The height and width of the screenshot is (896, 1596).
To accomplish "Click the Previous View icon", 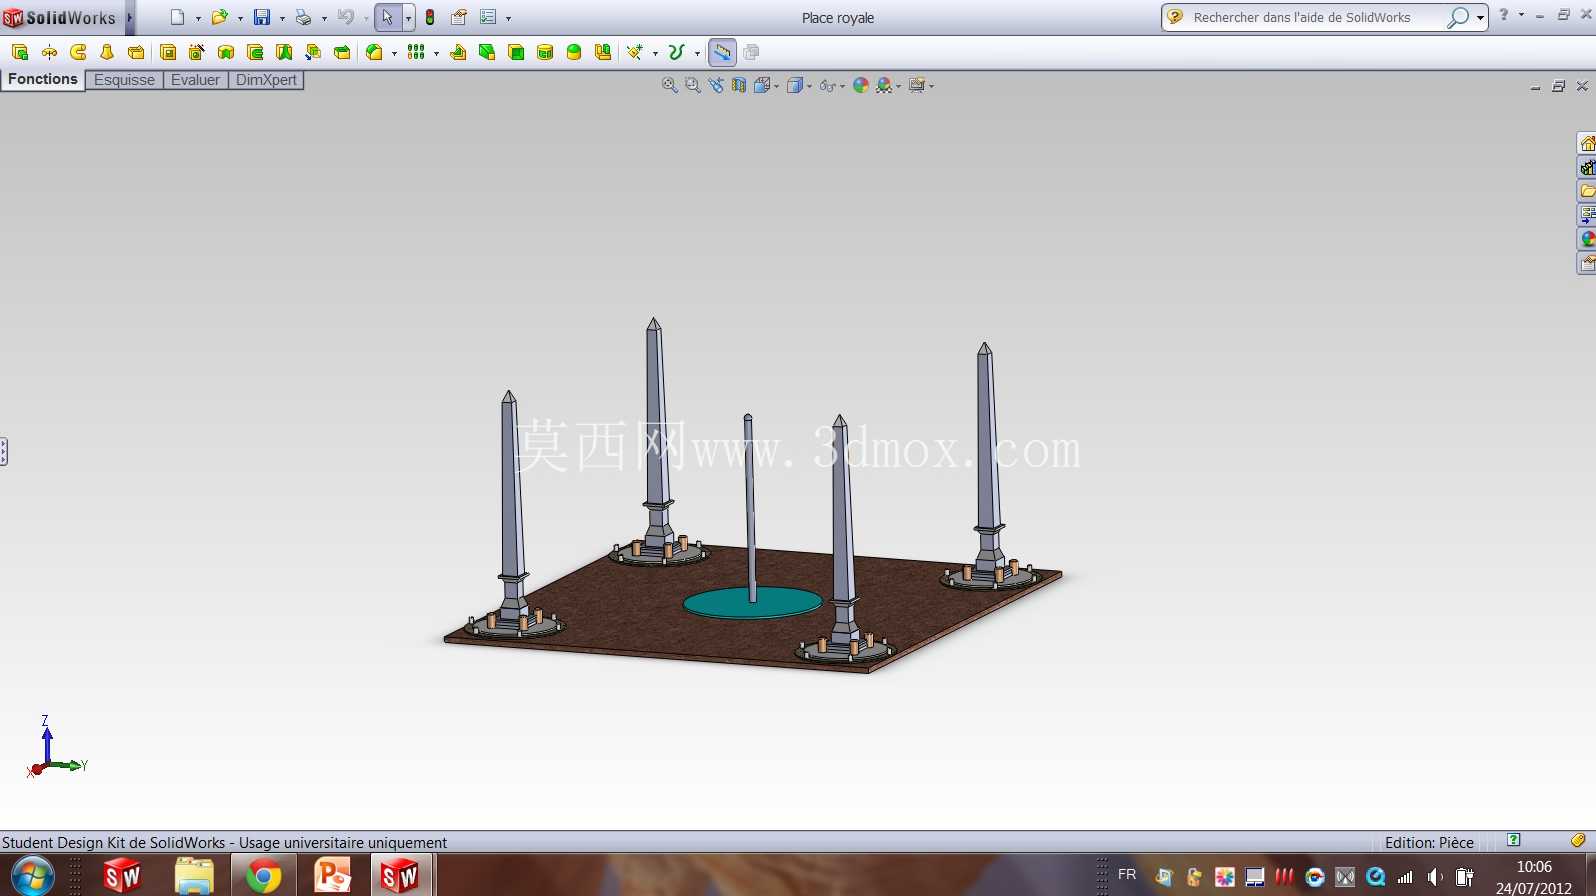I will (716, 86).
